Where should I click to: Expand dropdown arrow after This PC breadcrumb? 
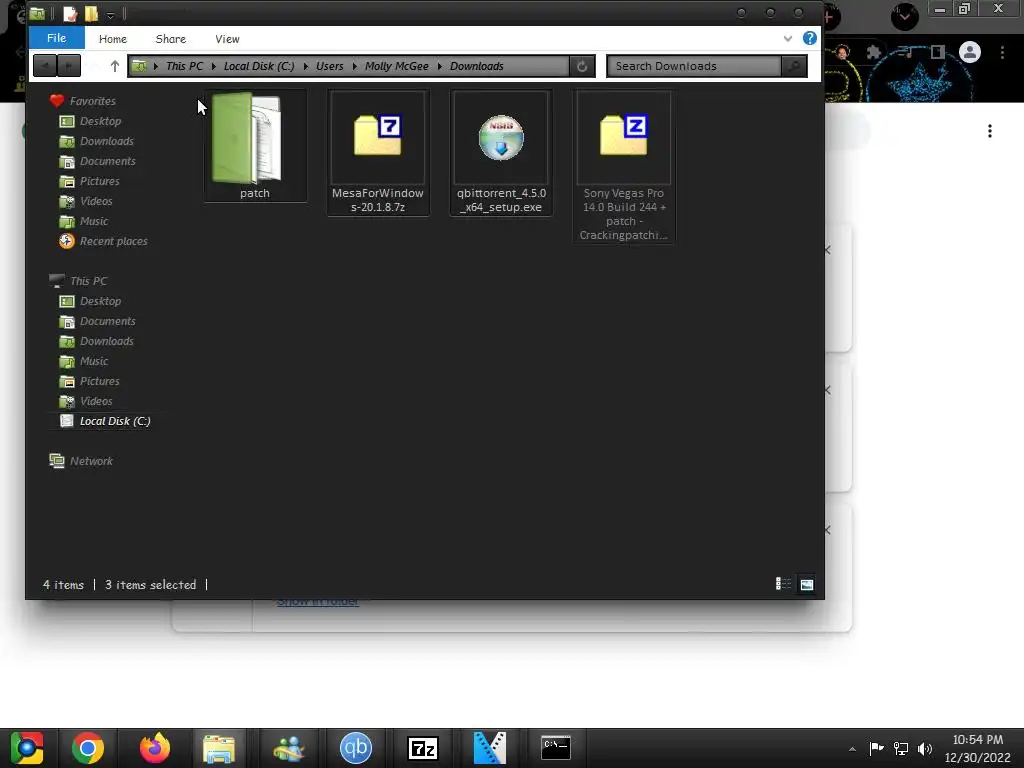click(214, 66)
